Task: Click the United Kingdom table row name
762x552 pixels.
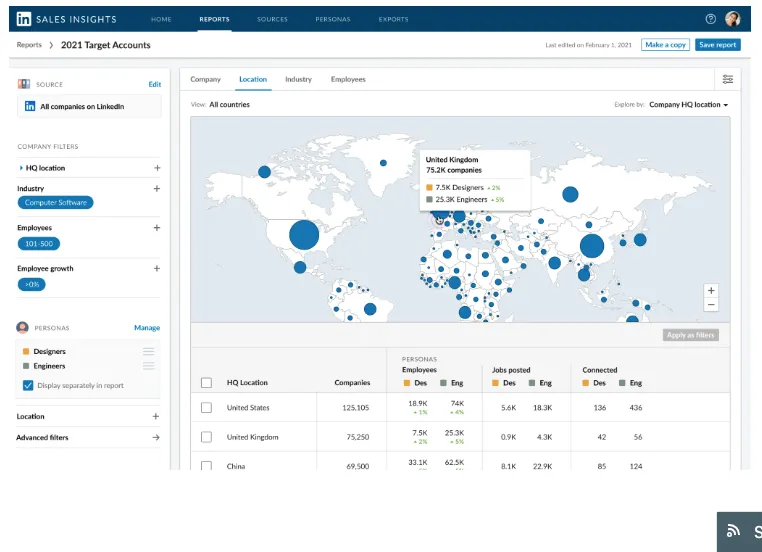Action: (253, 437)
